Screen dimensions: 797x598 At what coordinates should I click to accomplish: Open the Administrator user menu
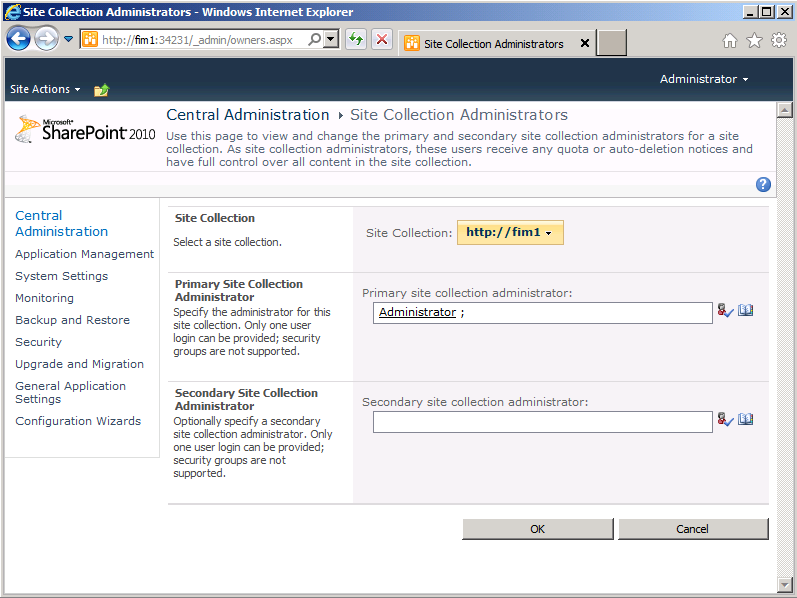pyautogui.click(x=704, y=79)
